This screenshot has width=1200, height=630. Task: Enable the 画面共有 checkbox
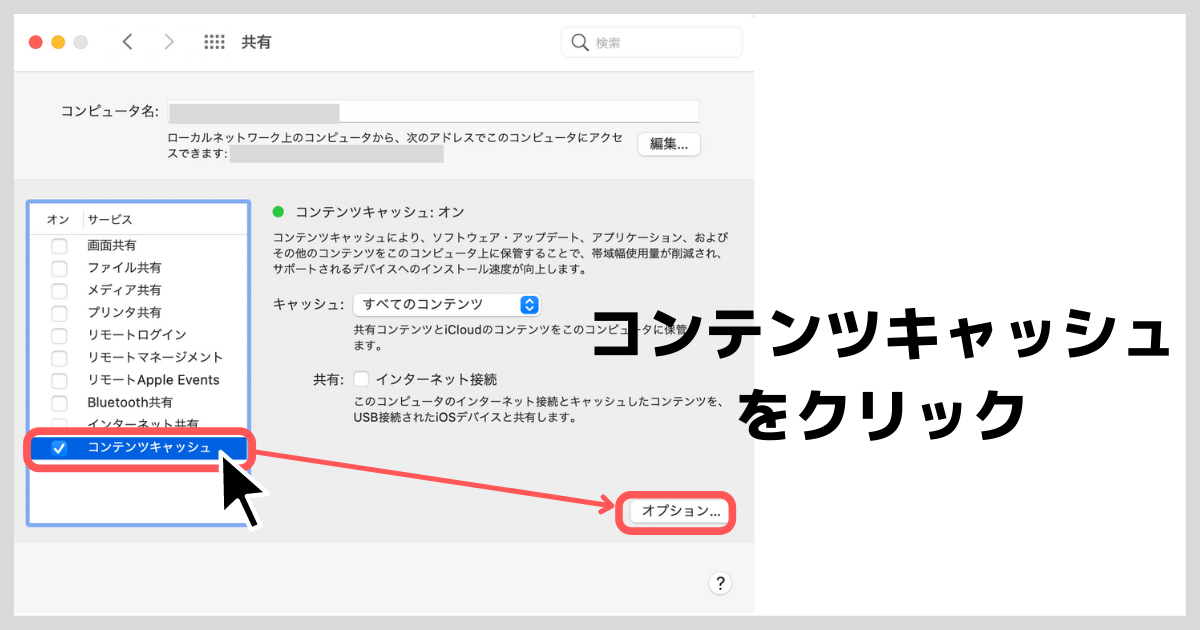[60, 246]
